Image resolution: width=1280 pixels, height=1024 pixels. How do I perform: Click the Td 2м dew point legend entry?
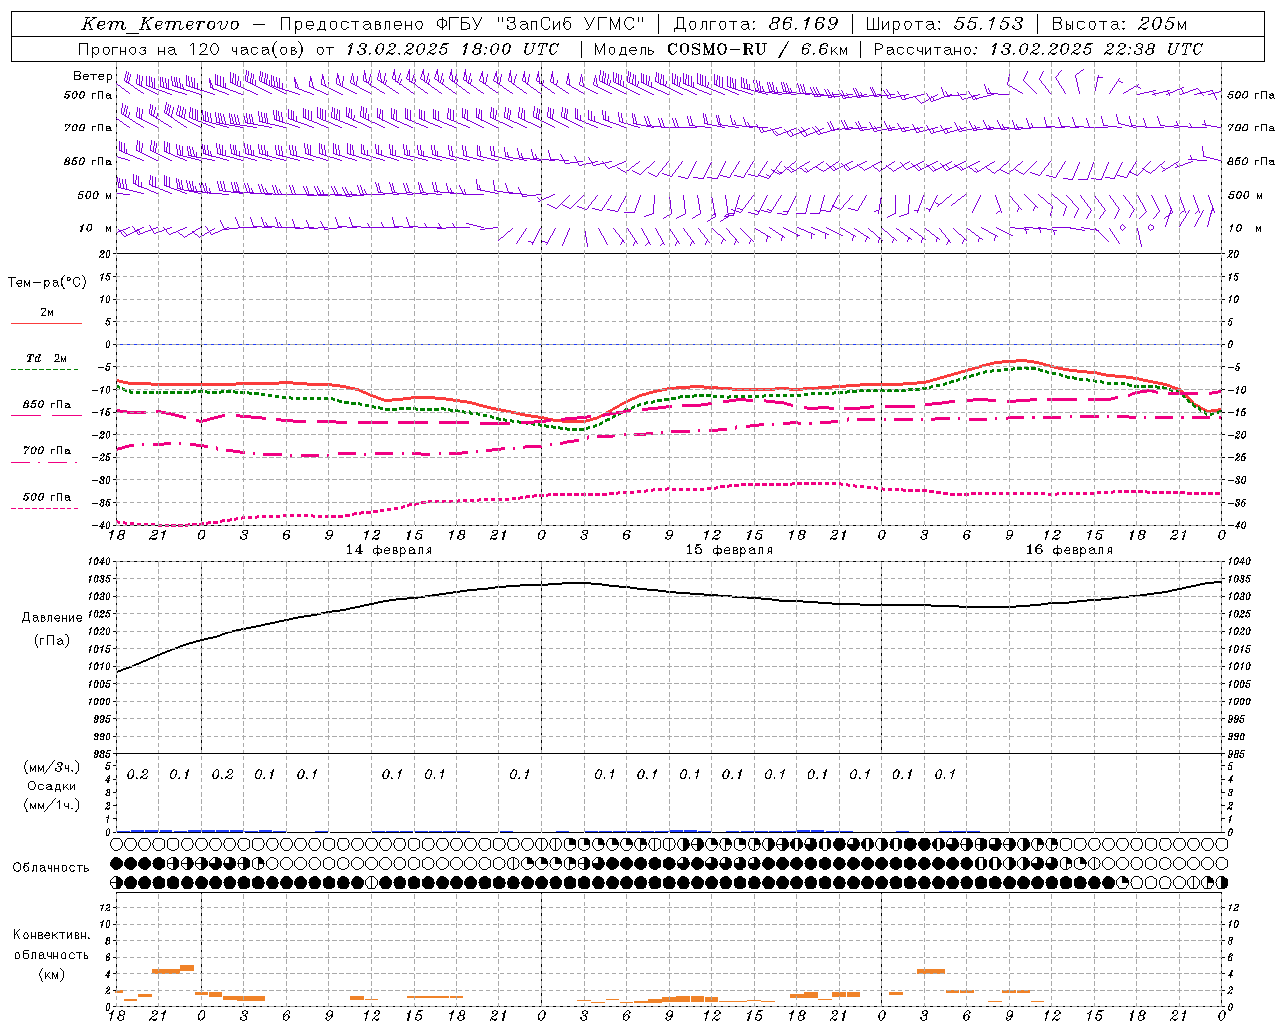(46, 358)
